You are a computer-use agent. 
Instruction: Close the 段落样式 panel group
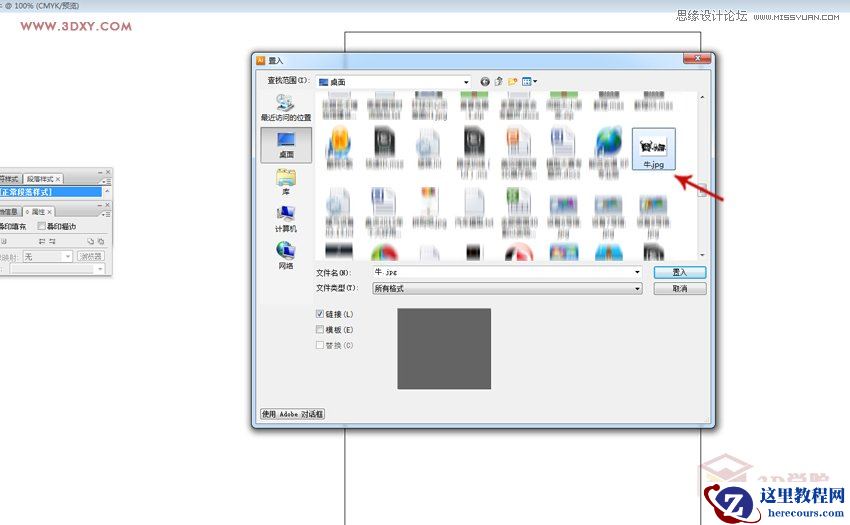click(107, 172)
